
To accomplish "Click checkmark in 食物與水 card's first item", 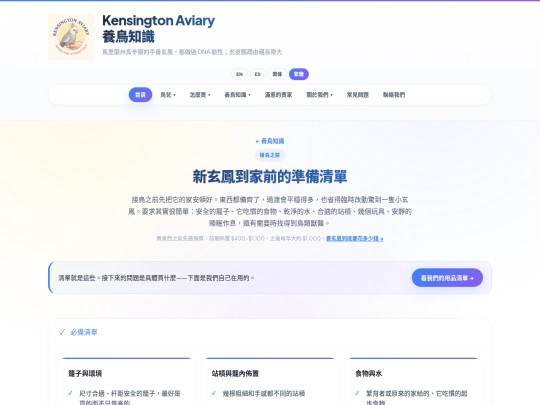I will point(357,393).
